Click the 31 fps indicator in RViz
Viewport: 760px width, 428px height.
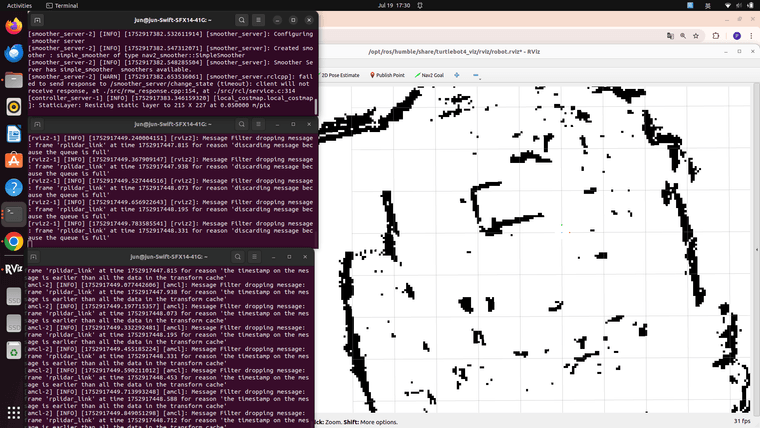click(x=742, y=421)
